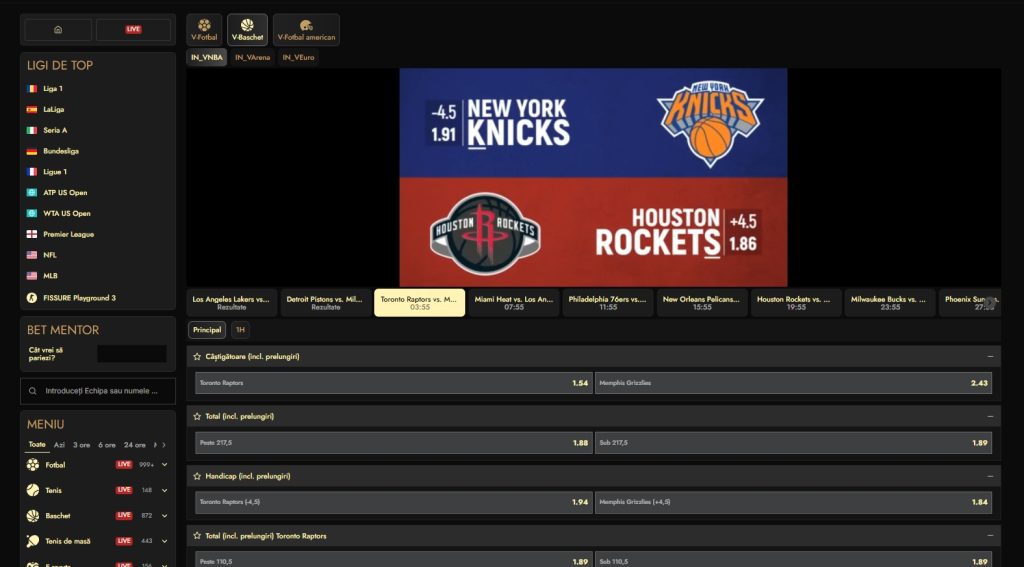Expand the Baschet category chevron
Screen dimensions: 1024x567
tap(165, 516)
